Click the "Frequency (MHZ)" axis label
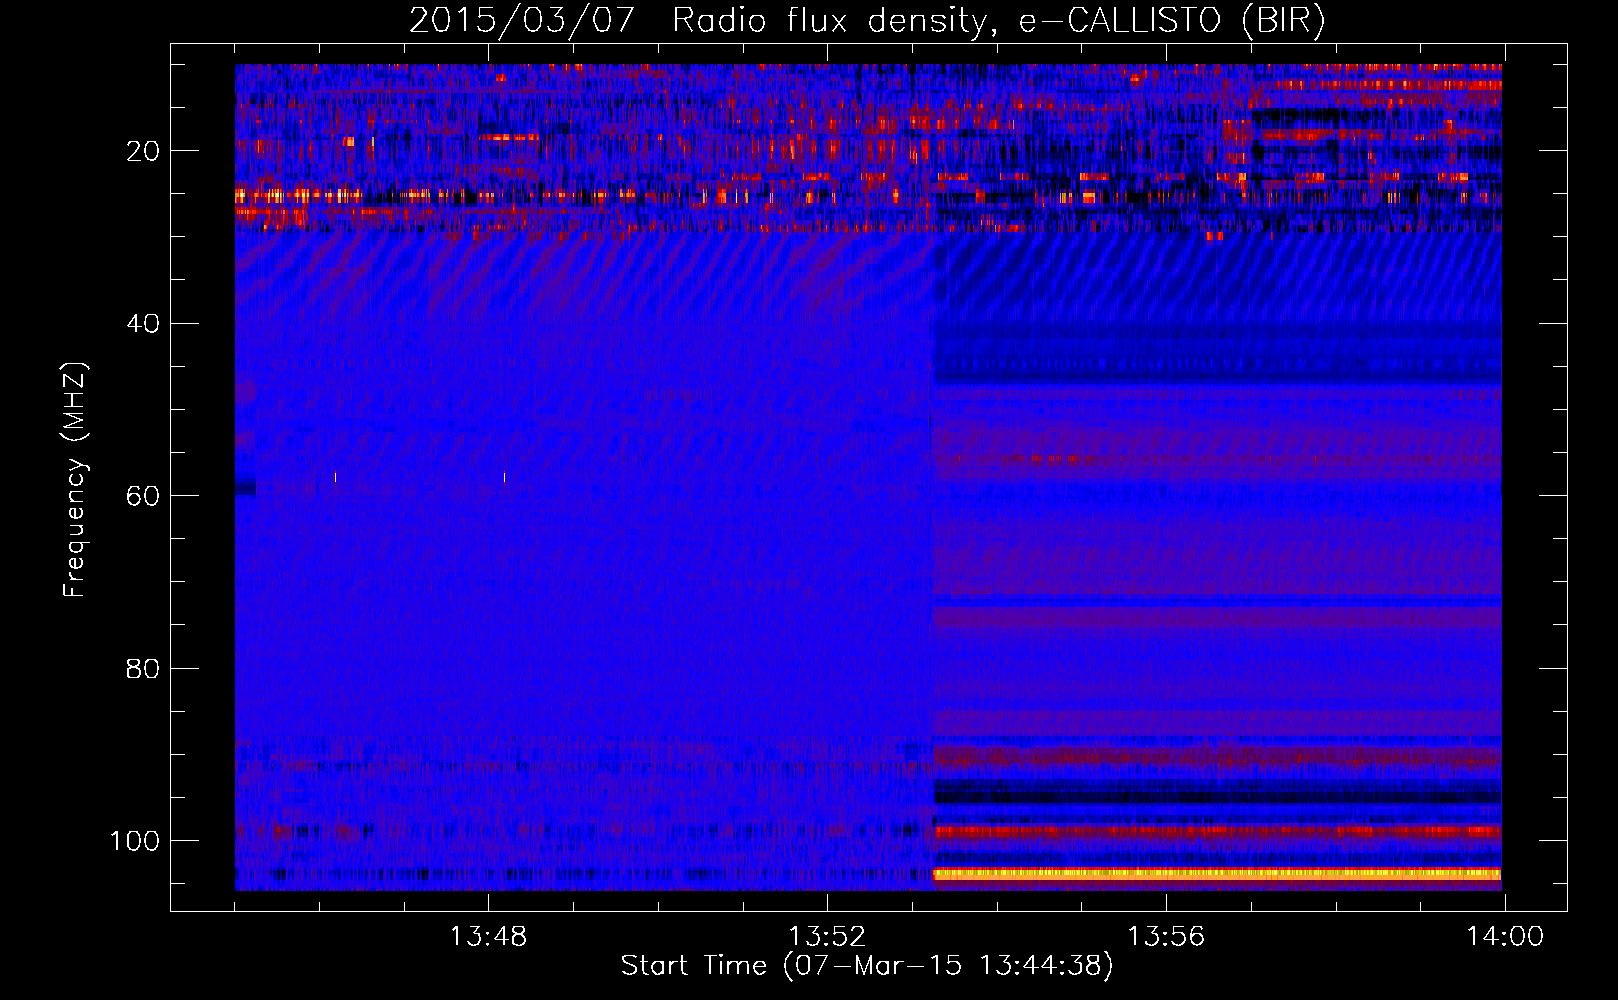This screenshot has height=1000, width=1618. (75, 480)
